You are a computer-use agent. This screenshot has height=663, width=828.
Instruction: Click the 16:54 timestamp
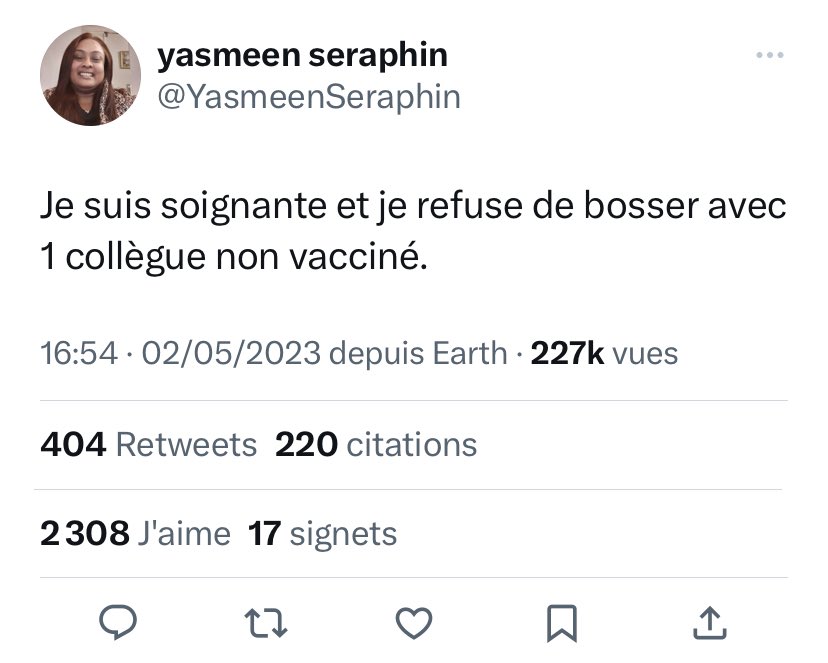tap(79, 353)
